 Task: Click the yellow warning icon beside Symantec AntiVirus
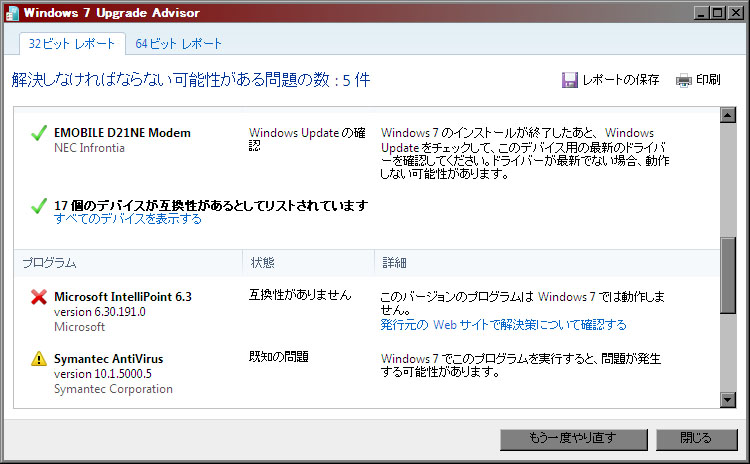(x=39, y=358)
